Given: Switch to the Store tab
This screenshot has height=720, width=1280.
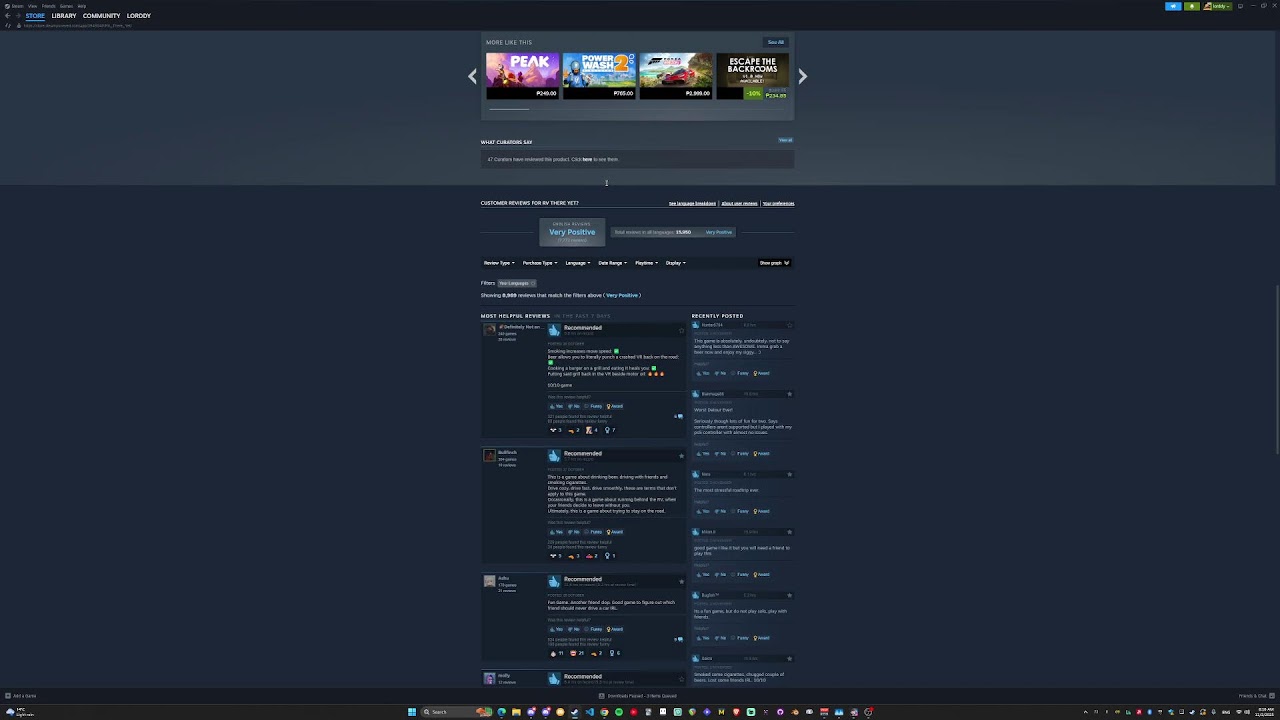Looking at the screenshot, I should point(35,16).
